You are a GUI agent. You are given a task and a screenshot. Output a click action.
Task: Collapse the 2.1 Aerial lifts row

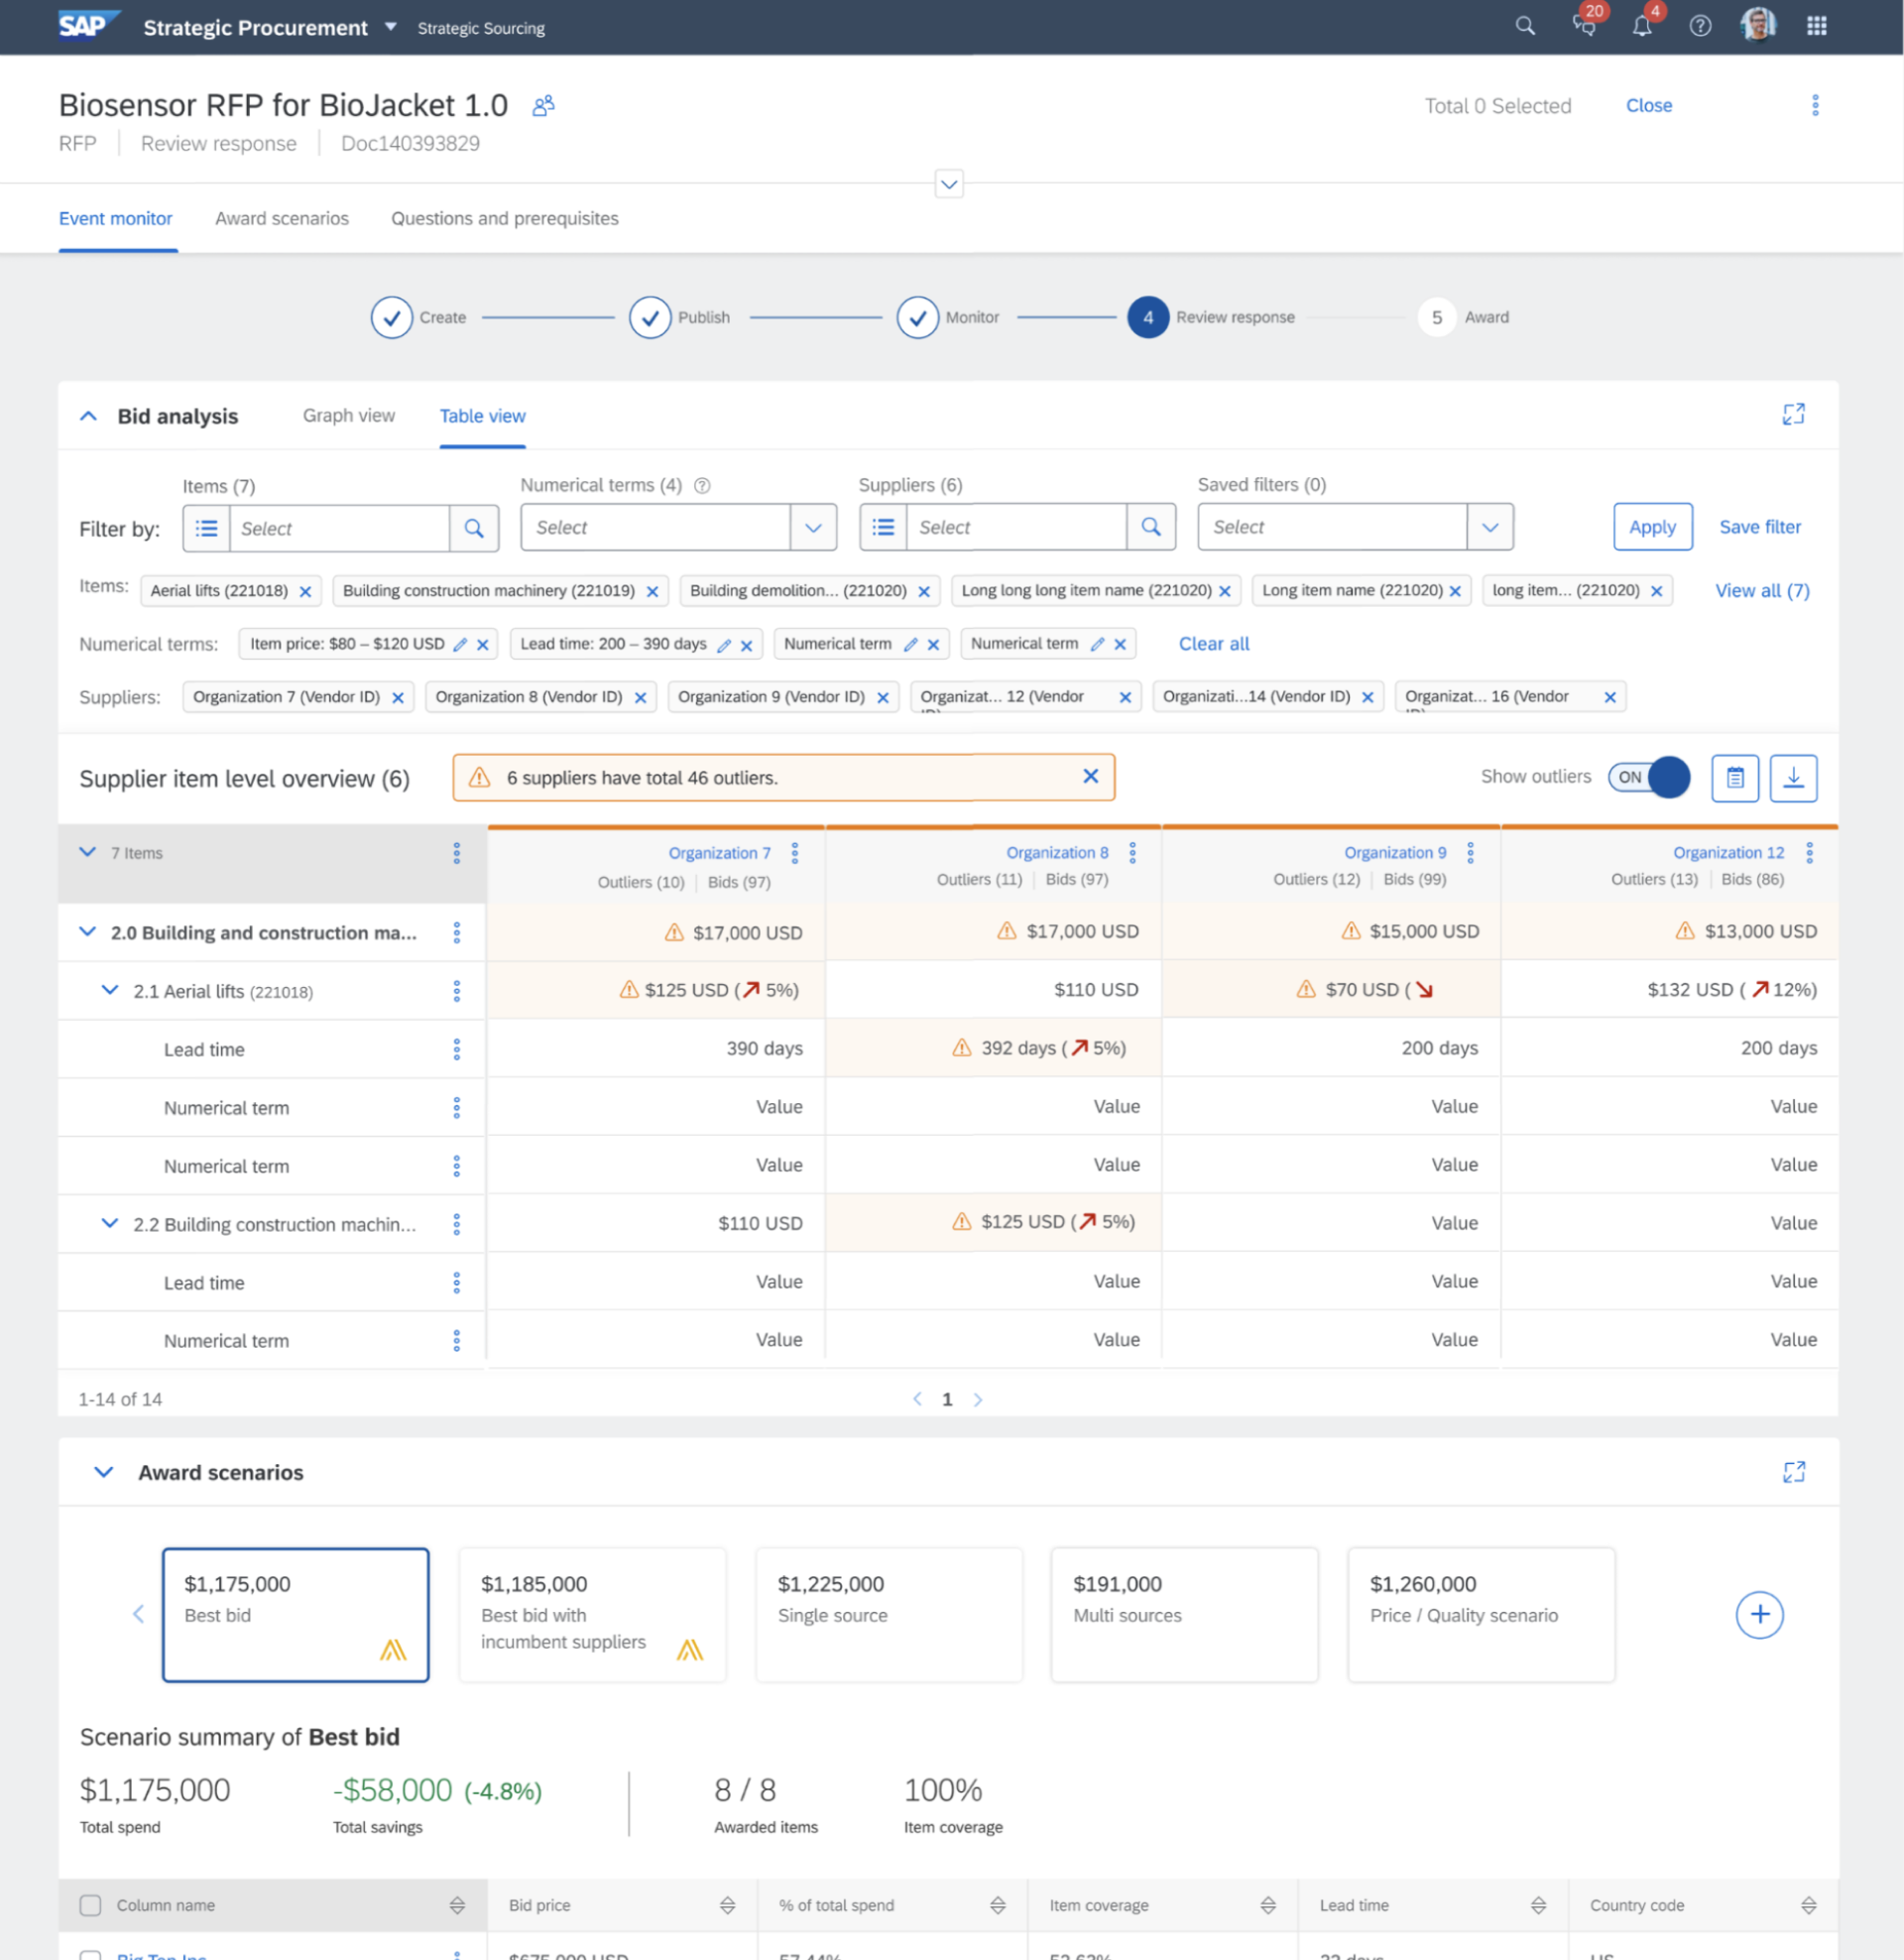[110, 990]
